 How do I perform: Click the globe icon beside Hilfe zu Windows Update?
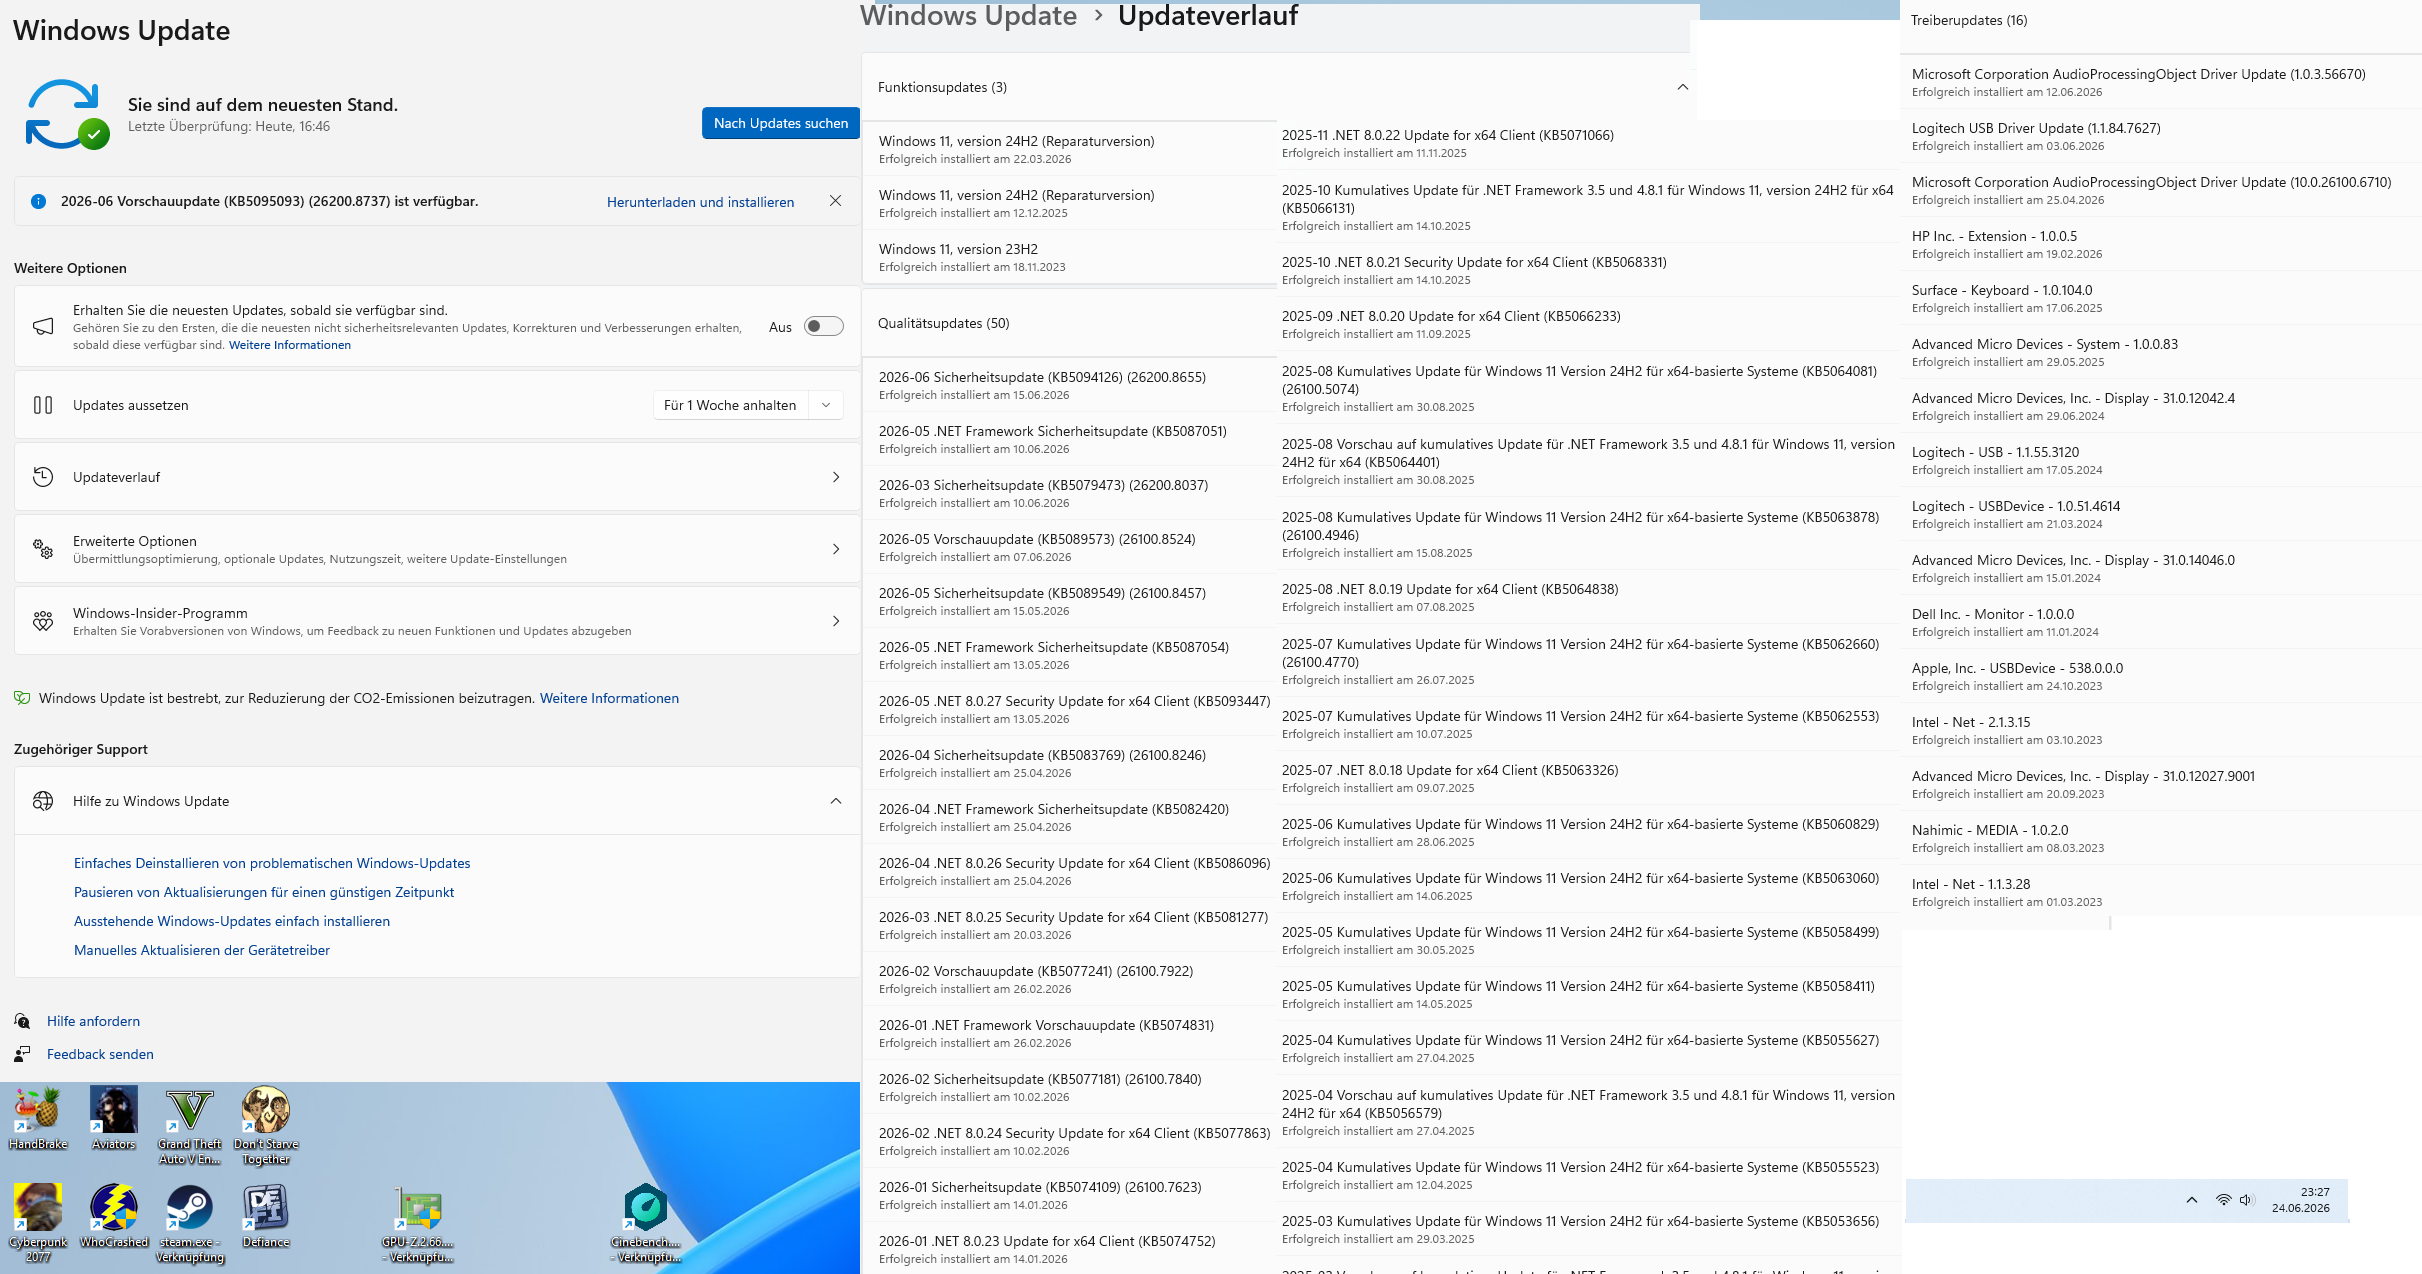click(x=43, y=801)
